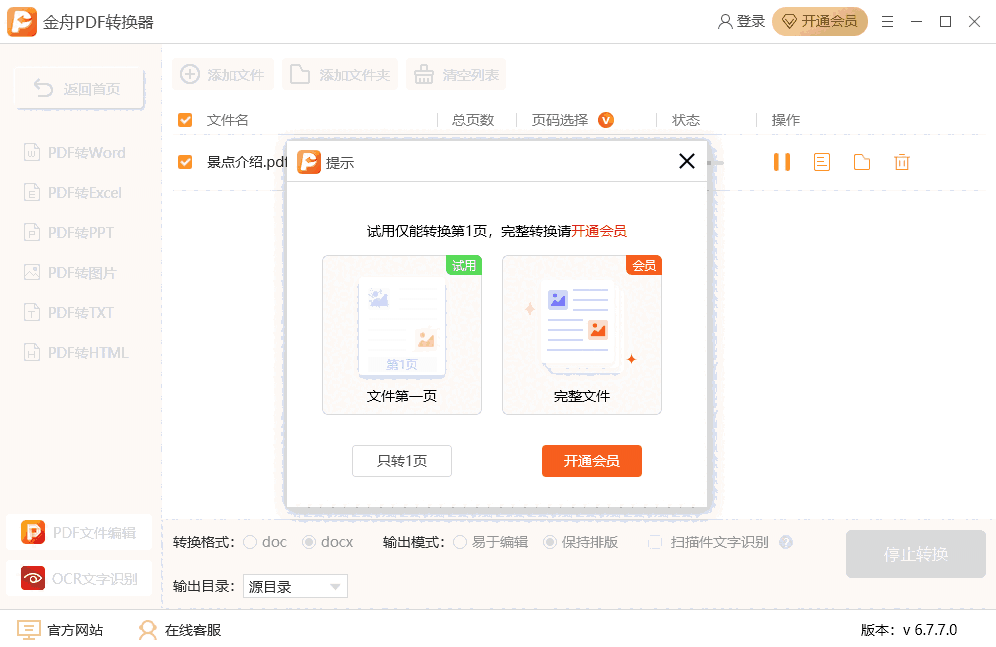The image size is (996, 647).
Task: Select 保持排版 output mode
Action: [x=550, y=542]
